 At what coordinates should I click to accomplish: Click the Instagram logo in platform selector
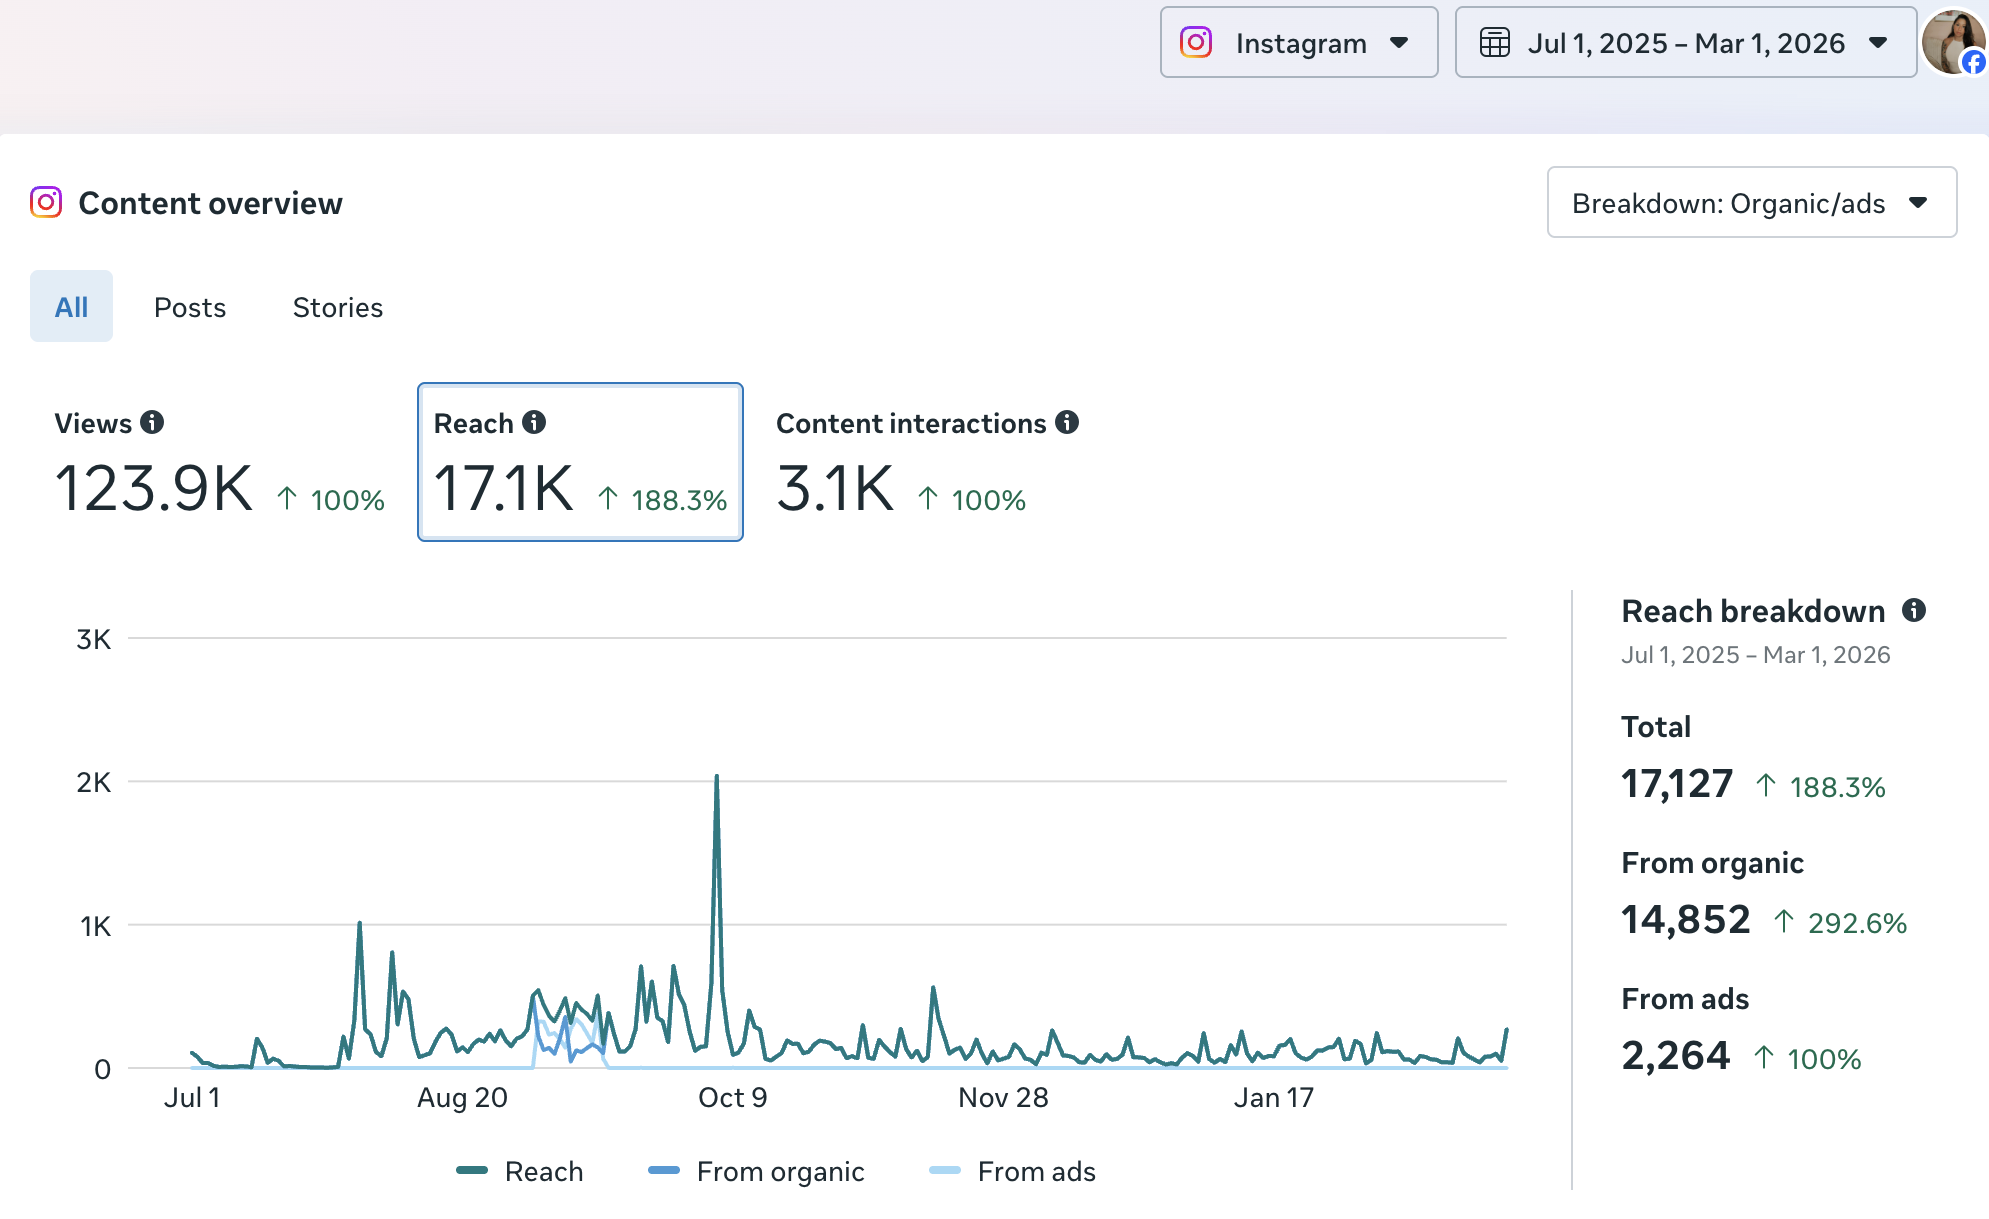(1196, 43)
